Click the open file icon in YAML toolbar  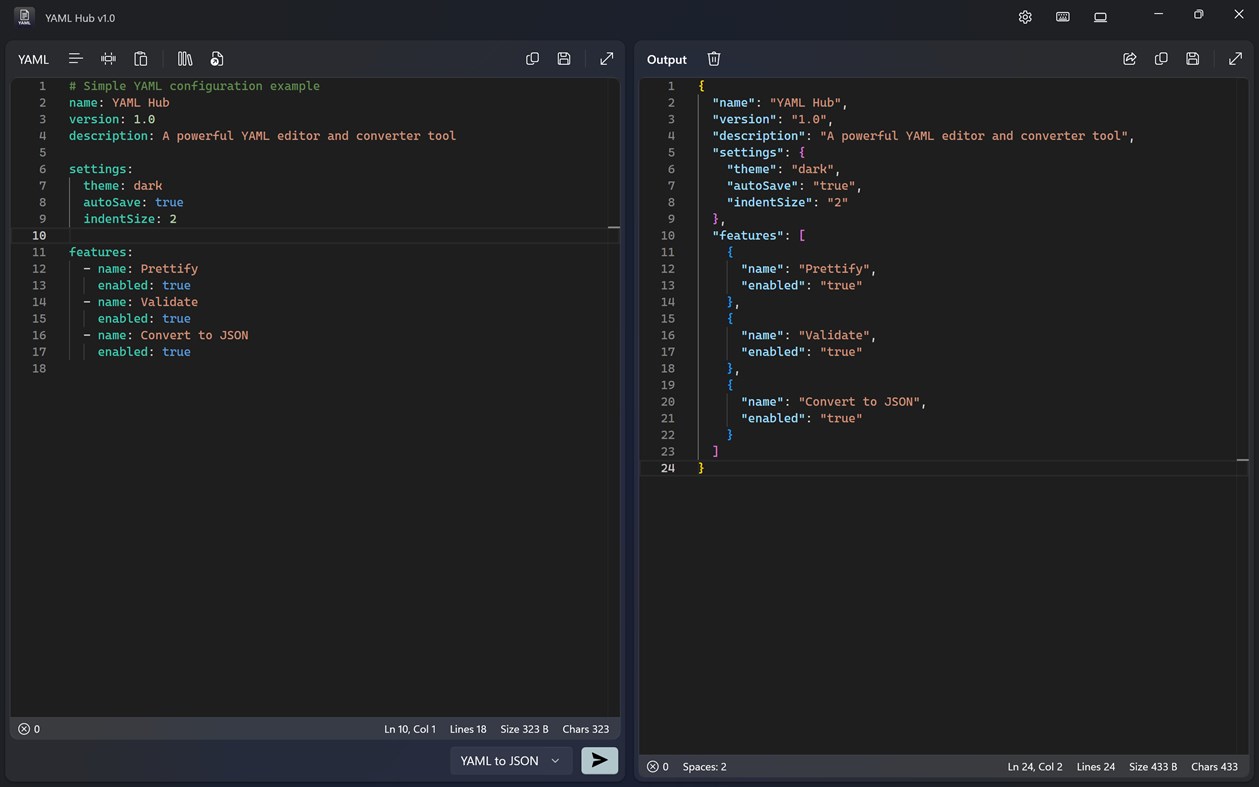point(217,59)
